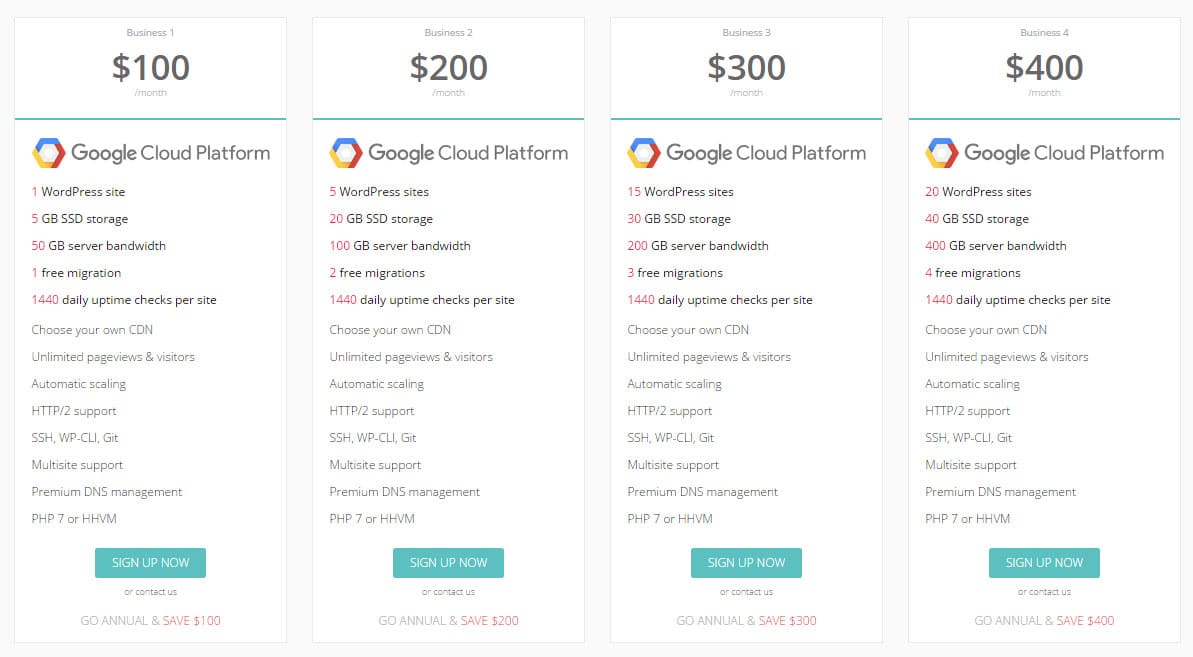The height and width of the screenshot is (657, 1193).
Task: Click '15 WordPress sites' feature text
Action: point(680,192)
